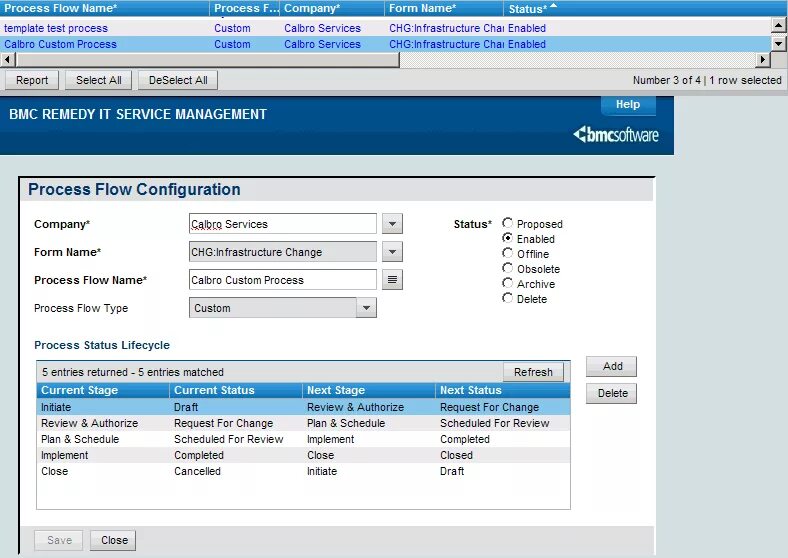Click the Select All button
Screen dimensions: 788x558
(98, 80)
